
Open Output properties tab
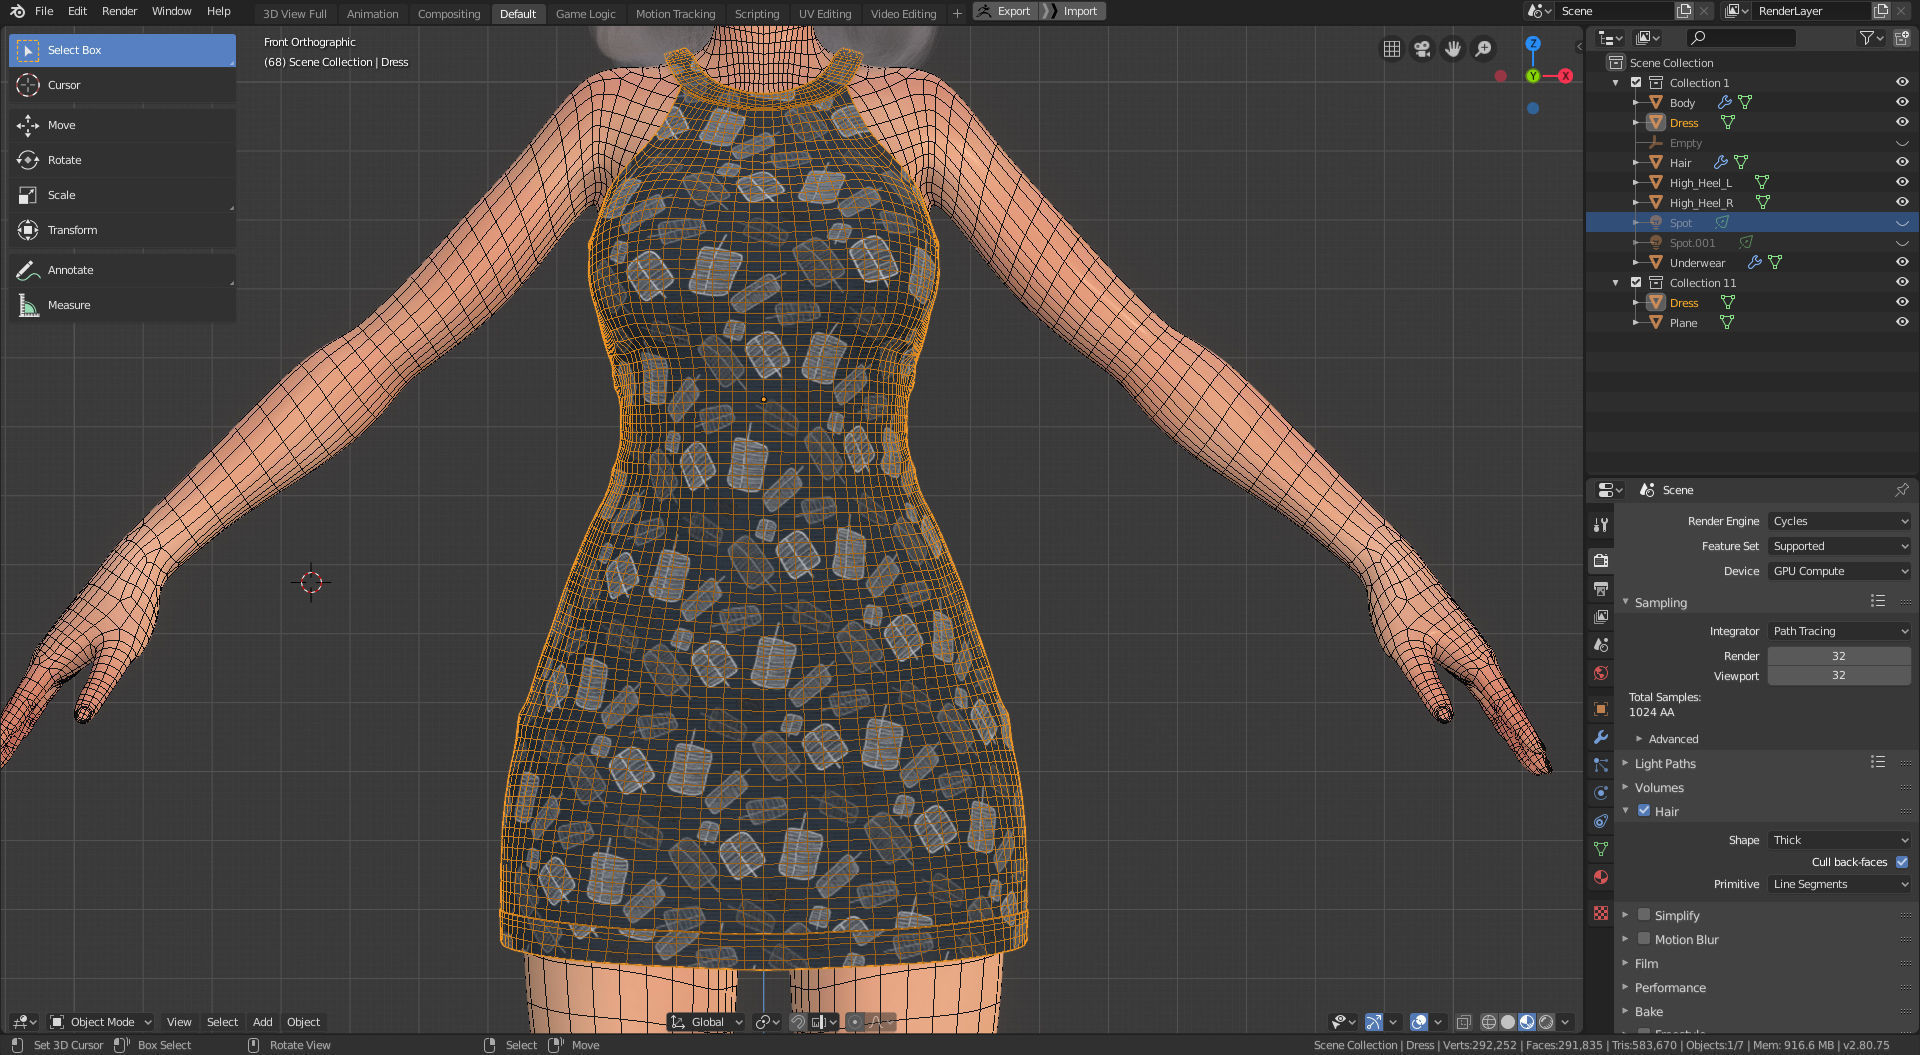[1601, 589]
